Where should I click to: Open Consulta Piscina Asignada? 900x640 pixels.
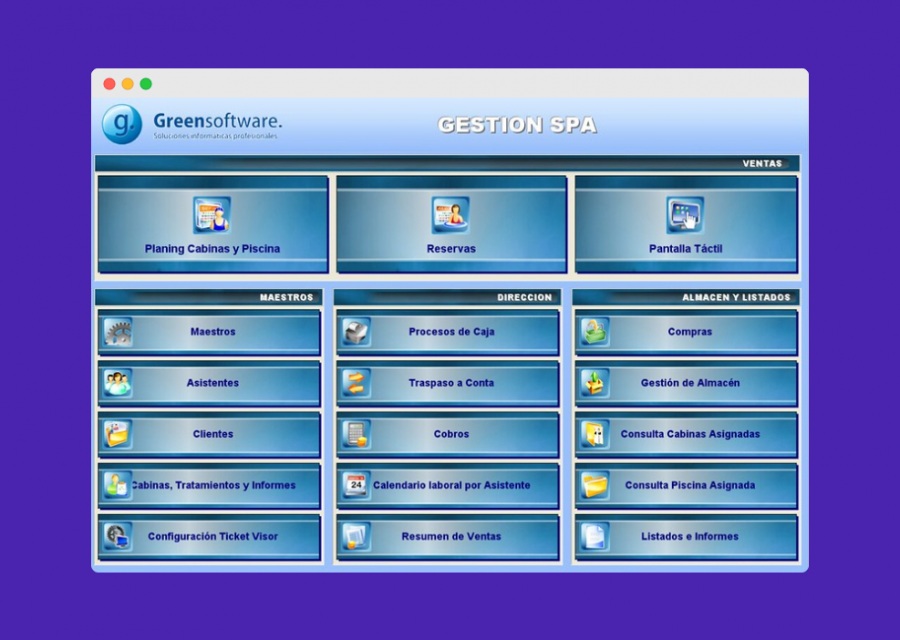pyautogui.click(x=686, y=486)
